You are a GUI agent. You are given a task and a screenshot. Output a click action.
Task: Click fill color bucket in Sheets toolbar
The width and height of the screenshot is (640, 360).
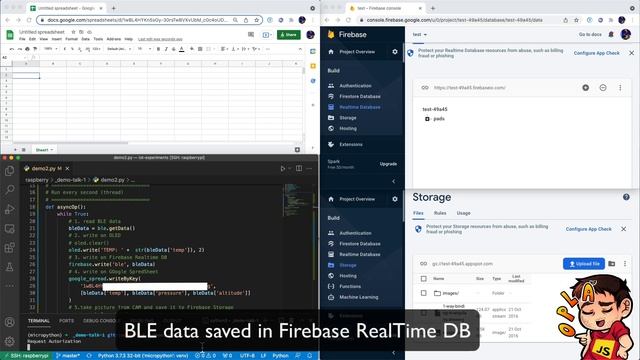click(x=192, y=49)
